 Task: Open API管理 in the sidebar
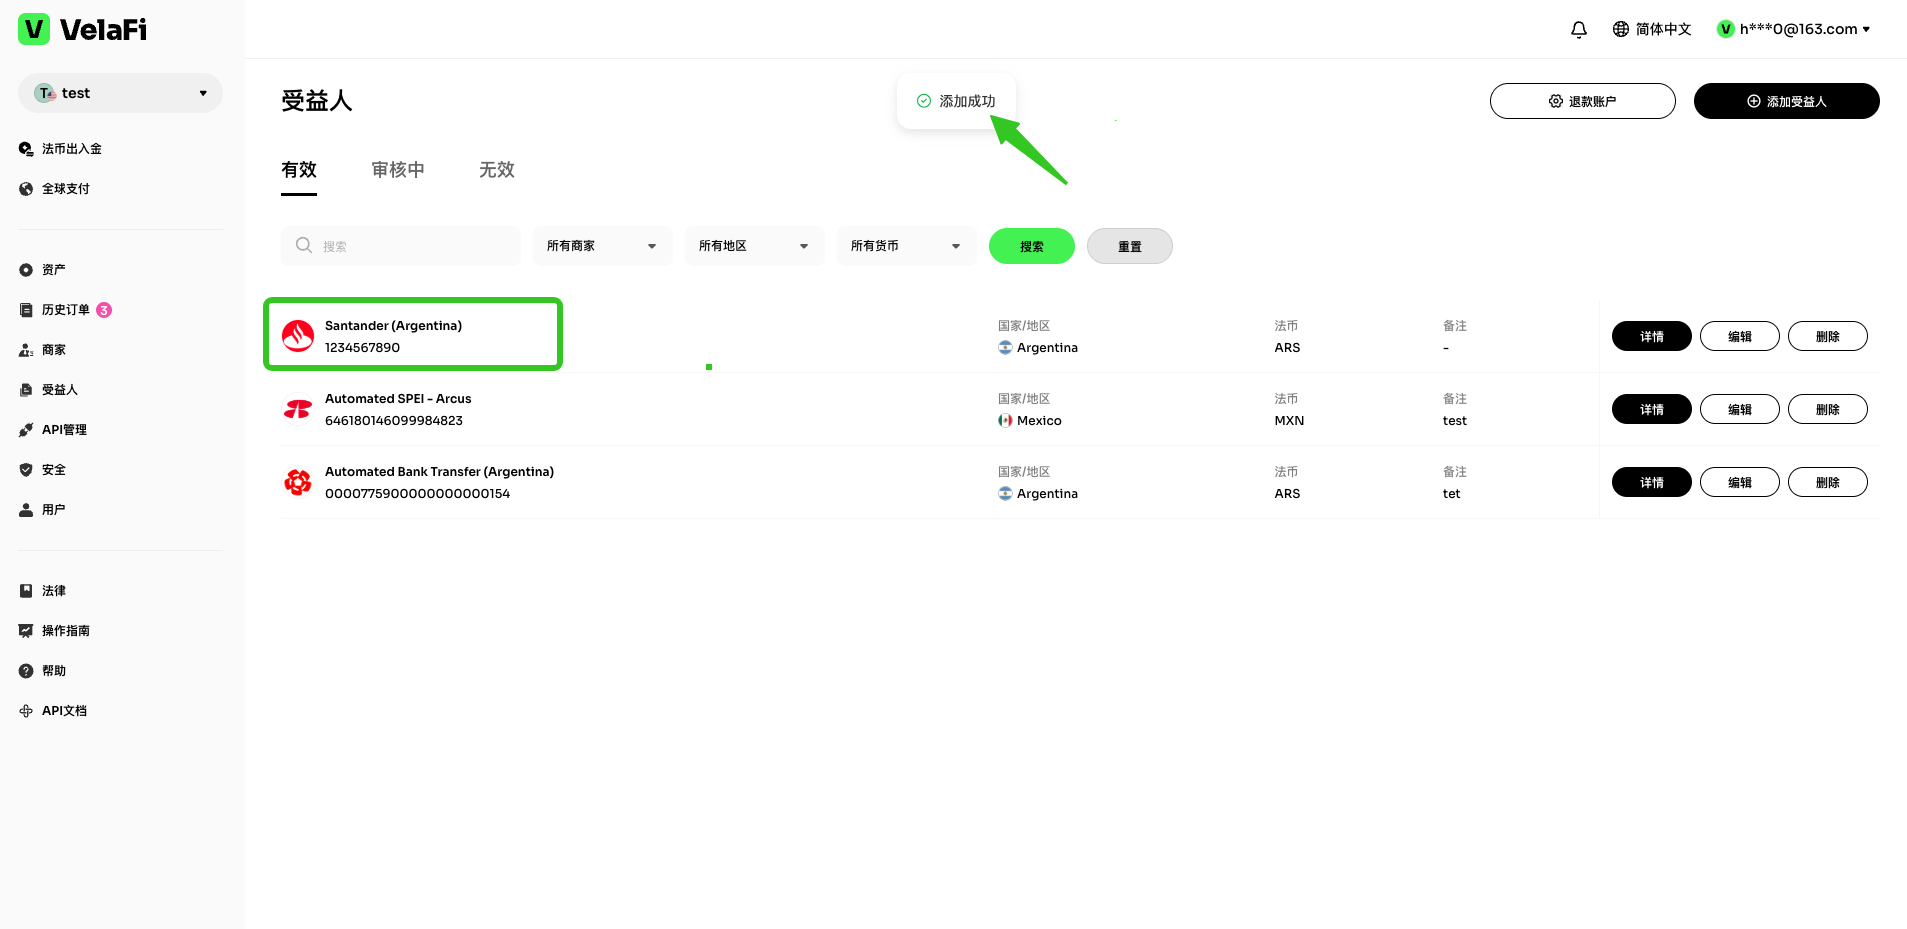pyautogui.click(x=64, y=430)
